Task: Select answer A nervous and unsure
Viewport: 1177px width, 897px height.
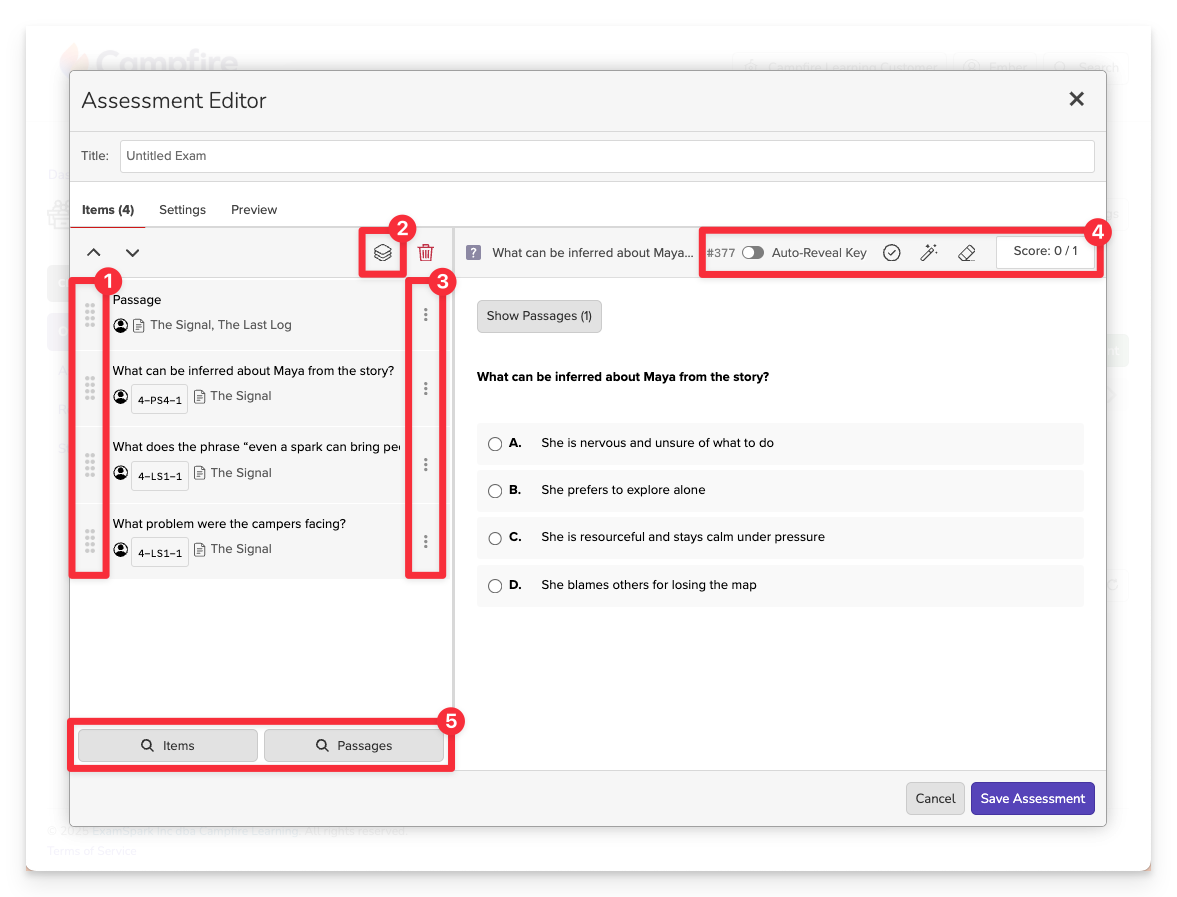Action: (x=495, y=444)
